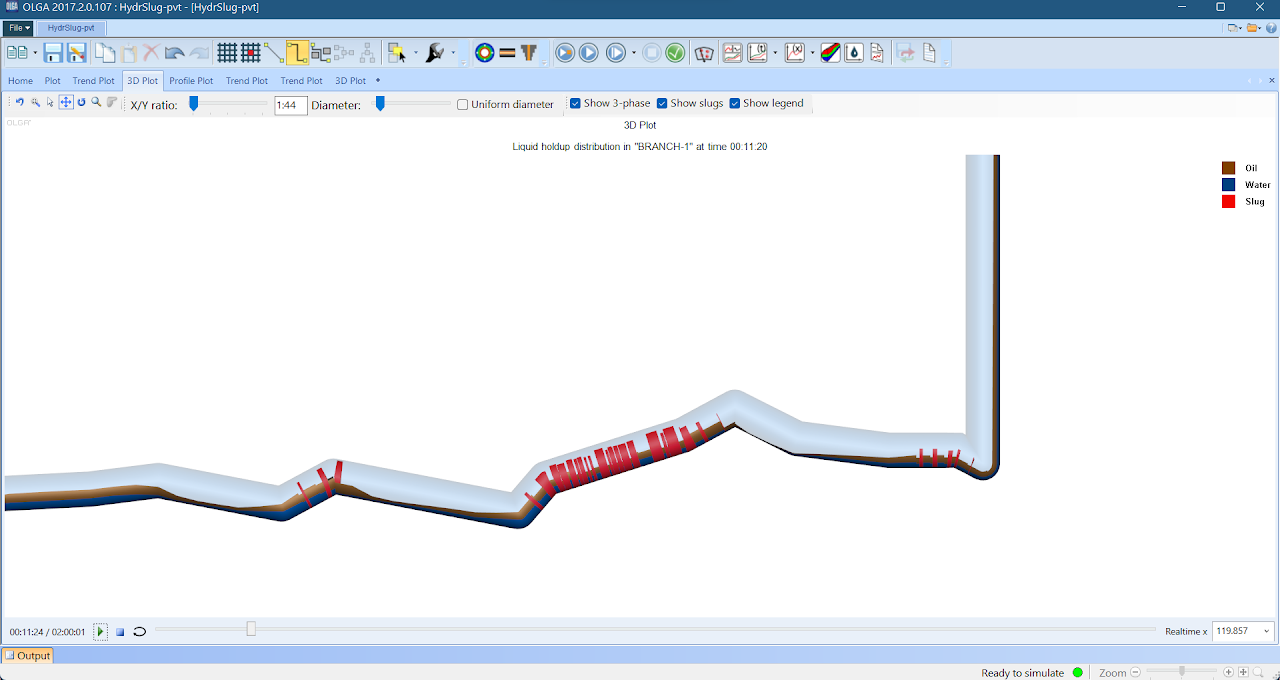Open the wrench tools icon
This screenshot has width=1280, height=680.
pos(435,53)
